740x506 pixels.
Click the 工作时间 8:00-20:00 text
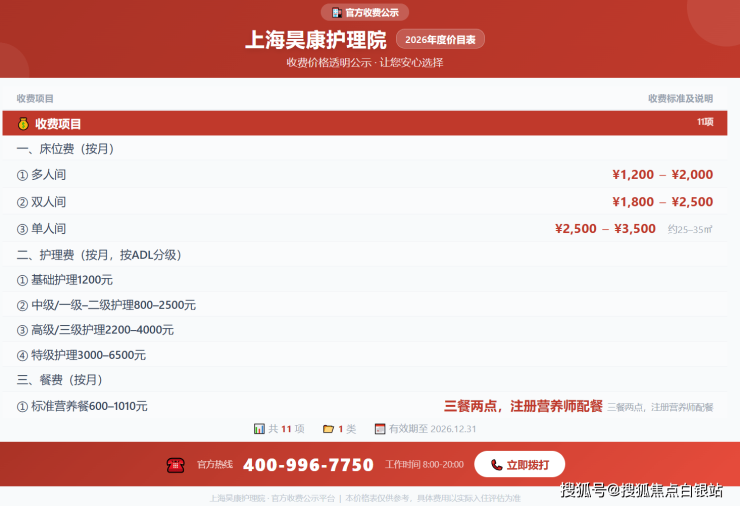(x=424, y=464)
